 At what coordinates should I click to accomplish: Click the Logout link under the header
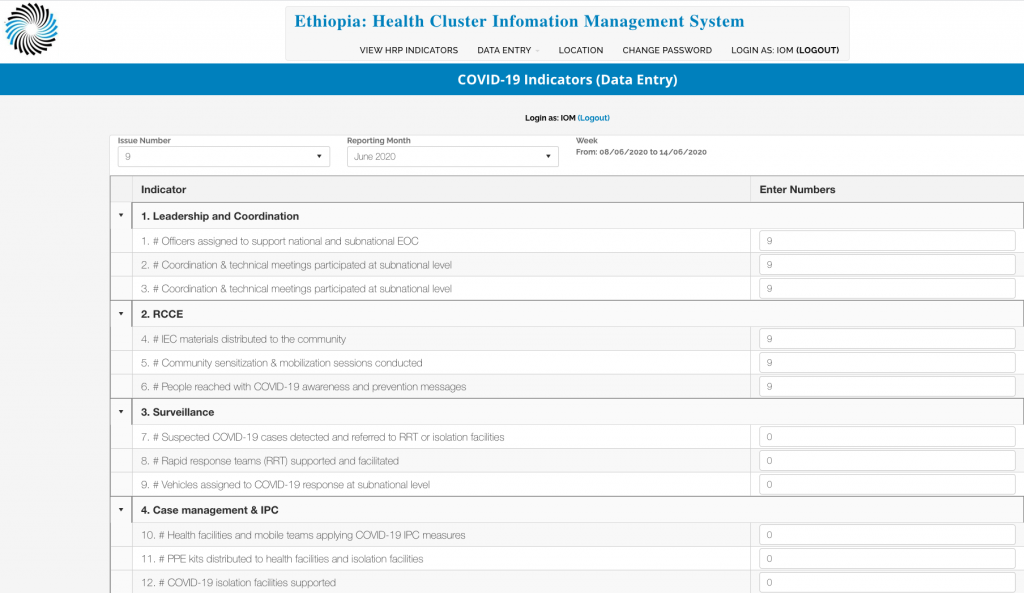594,118
